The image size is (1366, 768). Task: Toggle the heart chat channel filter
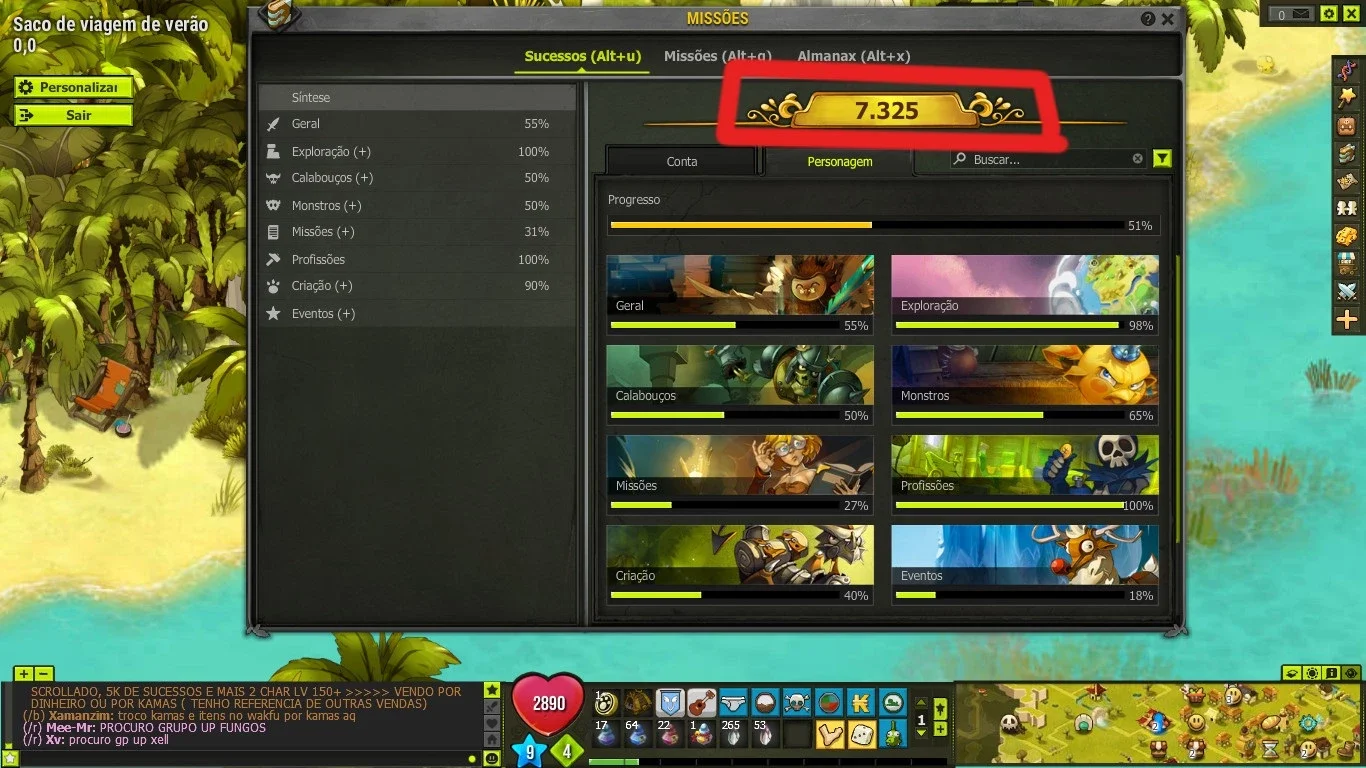pos(491,722)
